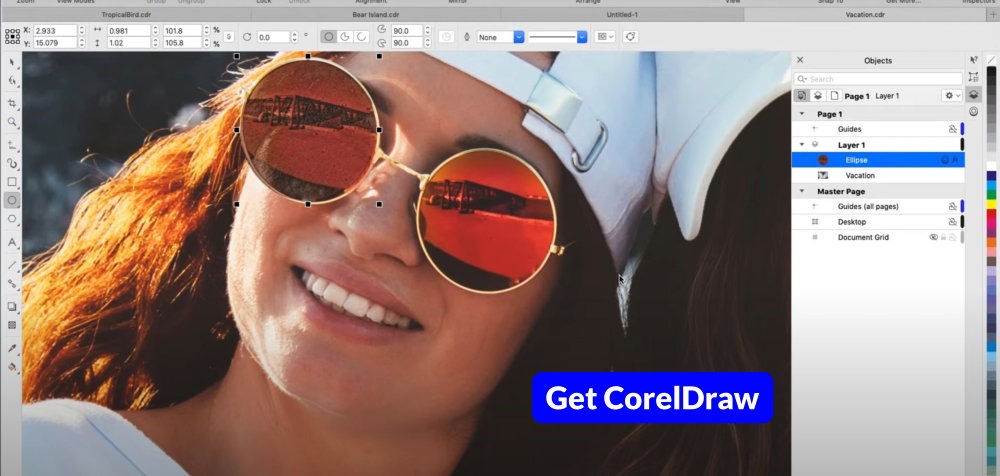The height and width of the screenshot is (476, 1000).
Task: Collapse the Page 1 tree section
Action: click(802, 114)
